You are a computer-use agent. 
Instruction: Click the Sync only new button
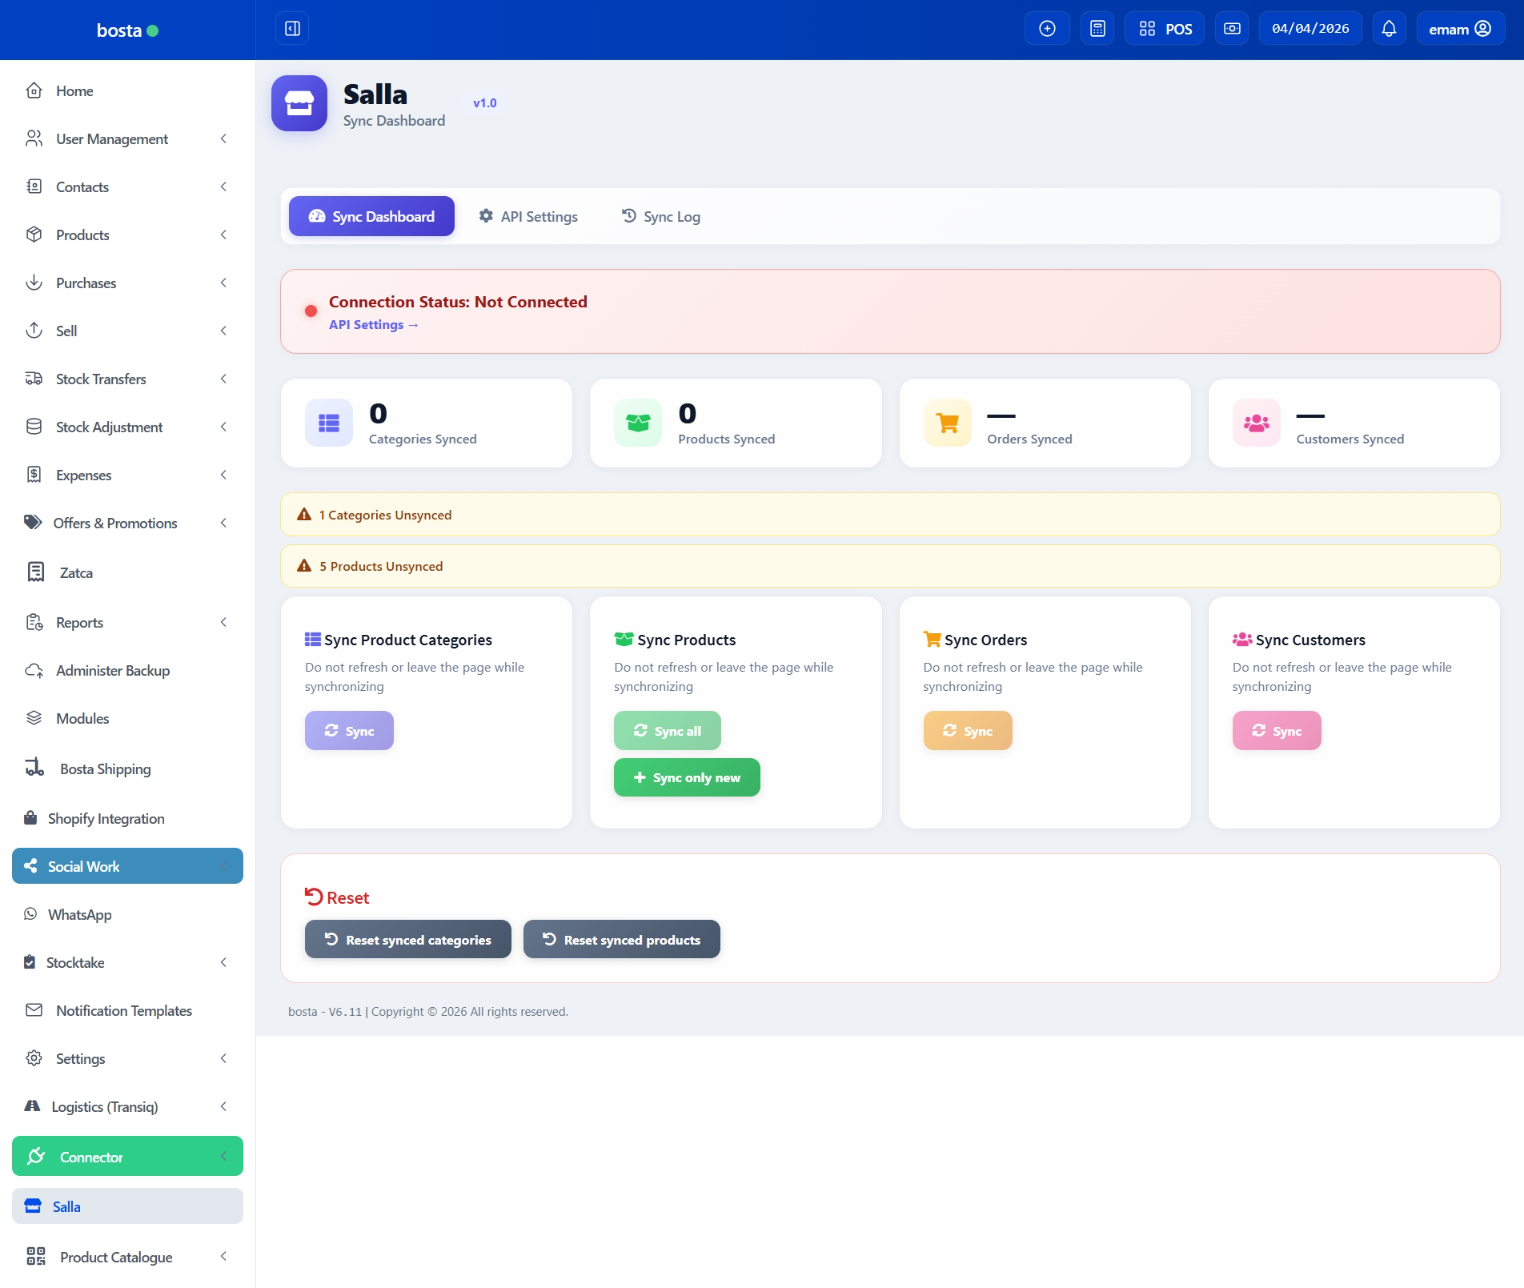pyautogui.click(x=686, y=778)
